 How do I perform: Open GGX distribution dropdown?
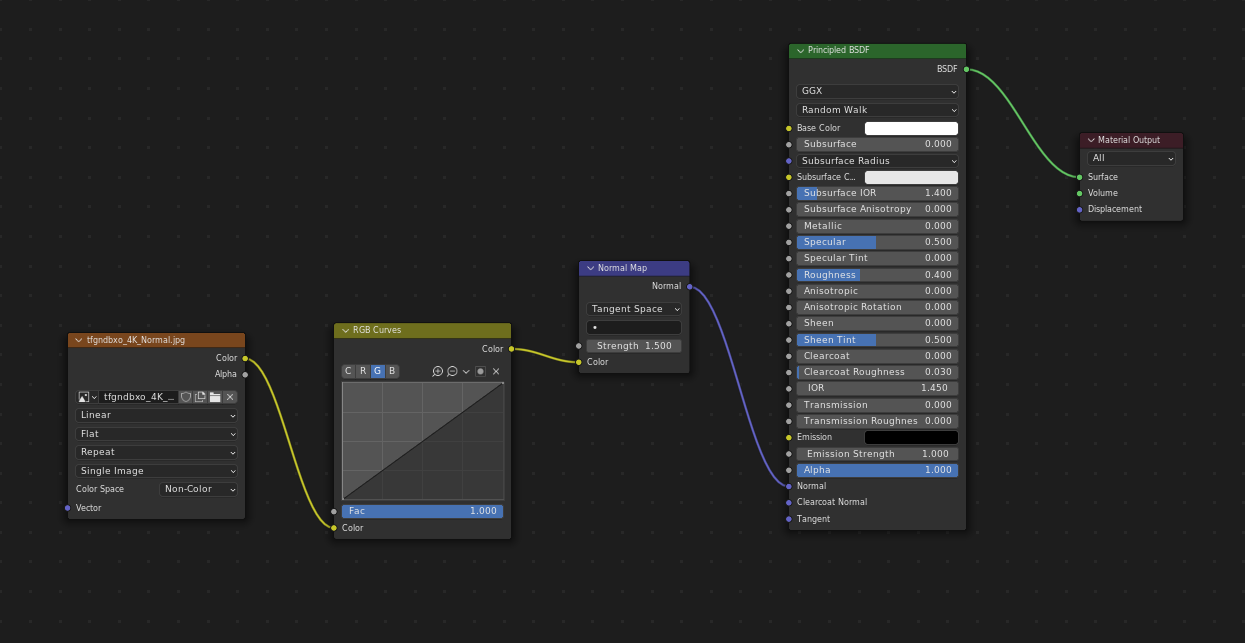pos(877,91)
